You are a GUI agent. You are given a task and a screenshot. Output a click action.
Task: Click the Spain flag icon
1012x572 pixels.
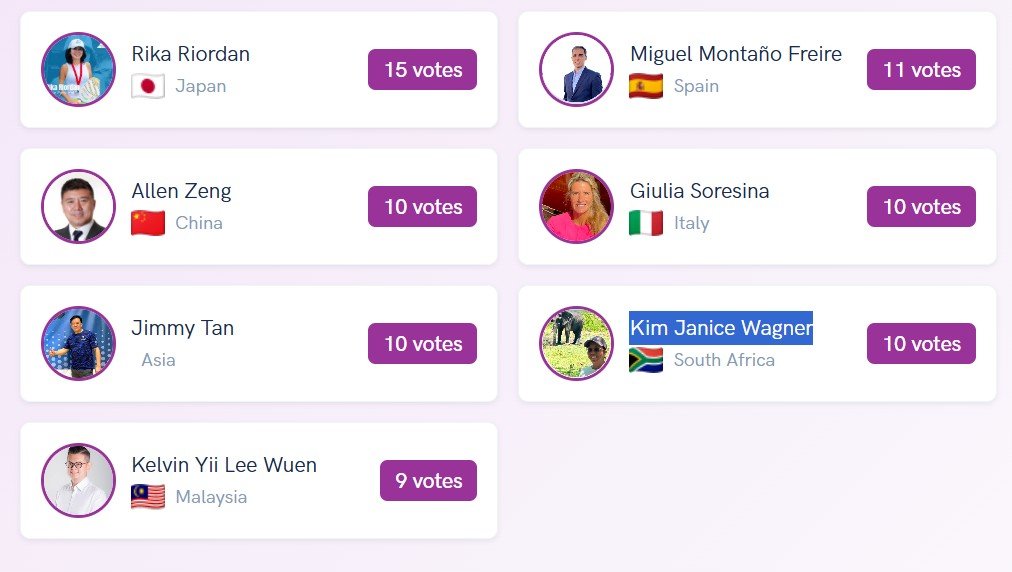[x=646, y=86]
